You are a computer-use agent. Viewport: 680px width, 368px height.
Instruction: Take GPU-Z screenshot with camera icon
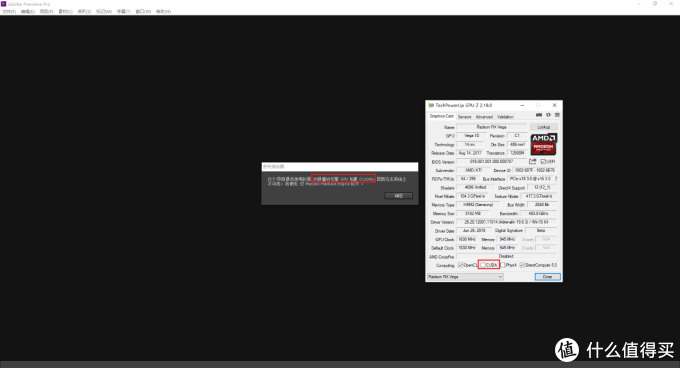point(539,115)
